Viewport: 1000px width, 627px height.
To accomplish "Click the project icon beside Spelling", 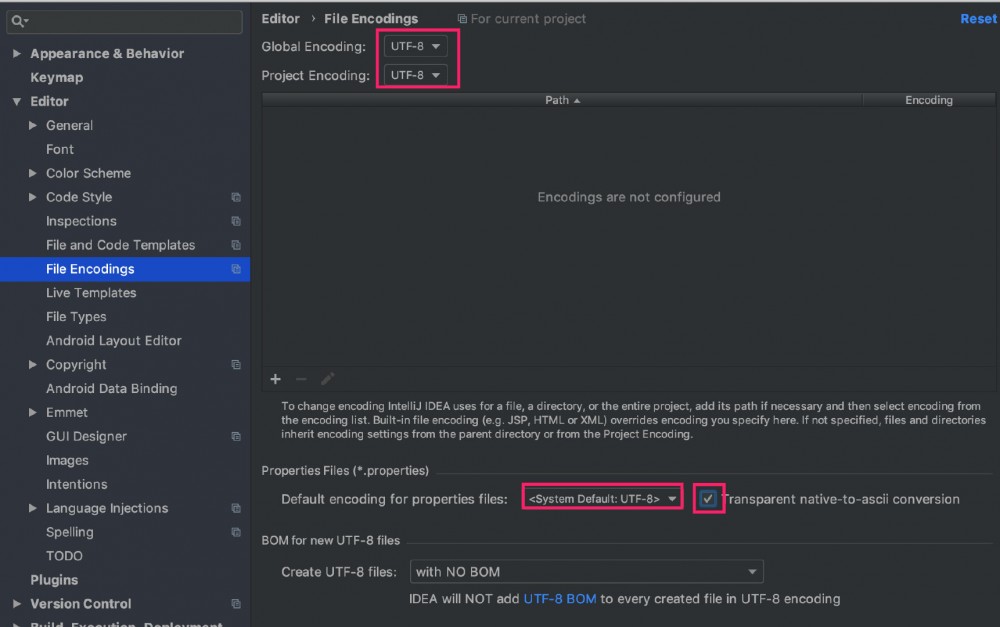I will [x=237, y=532].
